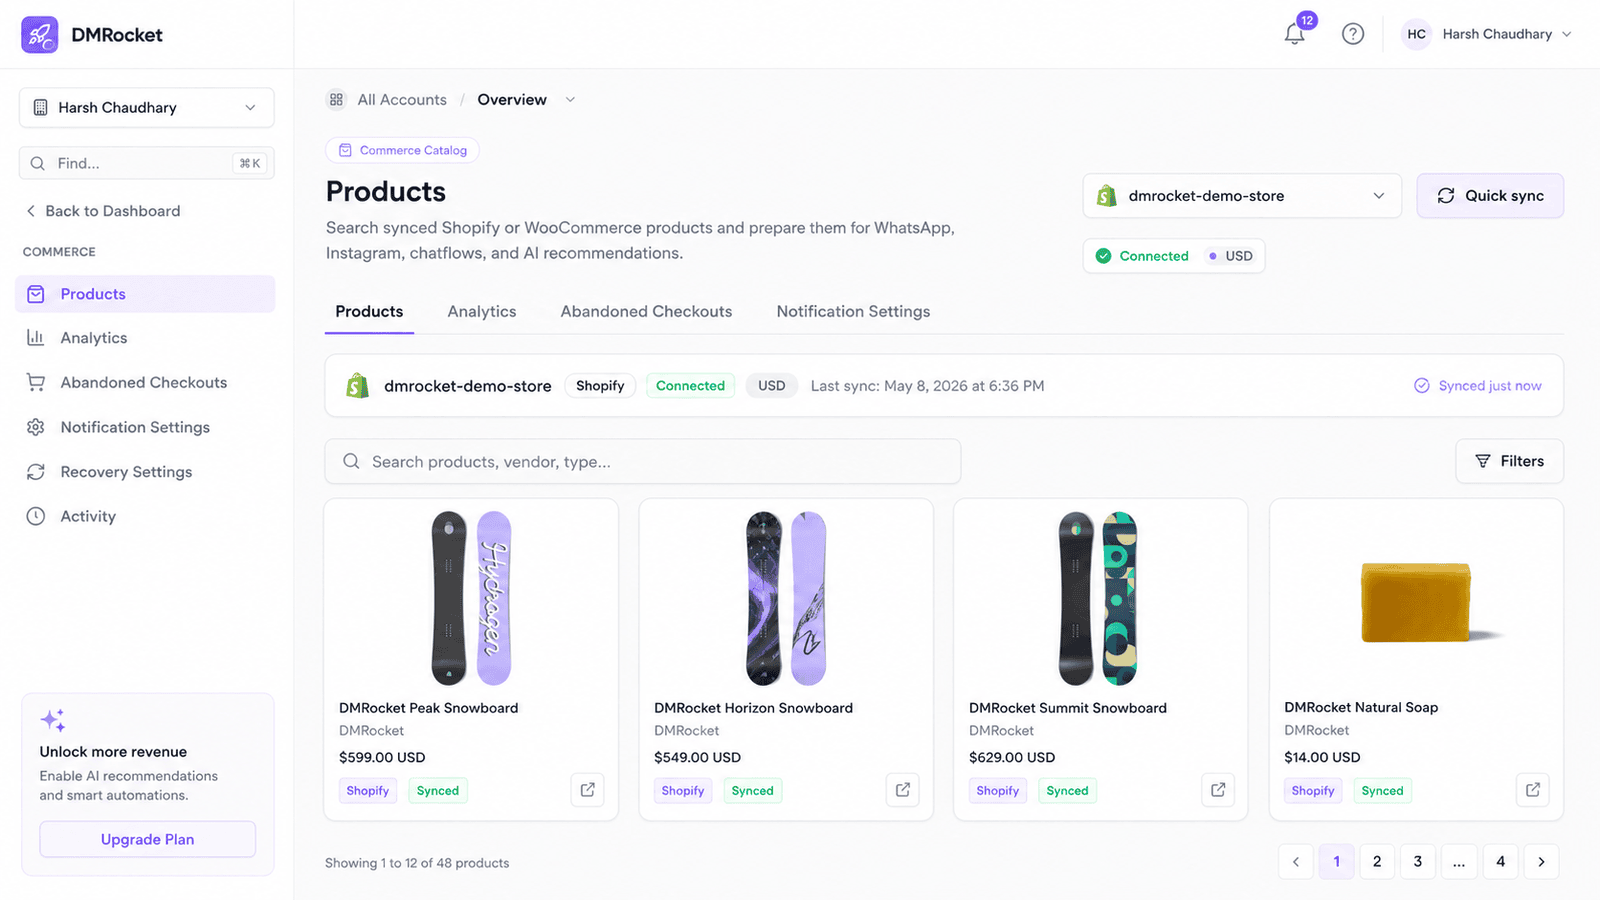The width and height of the screenshot is (1600, 900).
Task: Open external link for DMRocket Natural Soap
Action: tap(1533, 790)
